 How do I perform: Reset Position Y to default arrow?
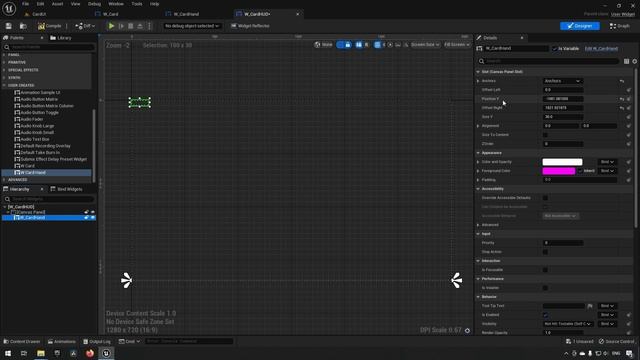[622, 99]
